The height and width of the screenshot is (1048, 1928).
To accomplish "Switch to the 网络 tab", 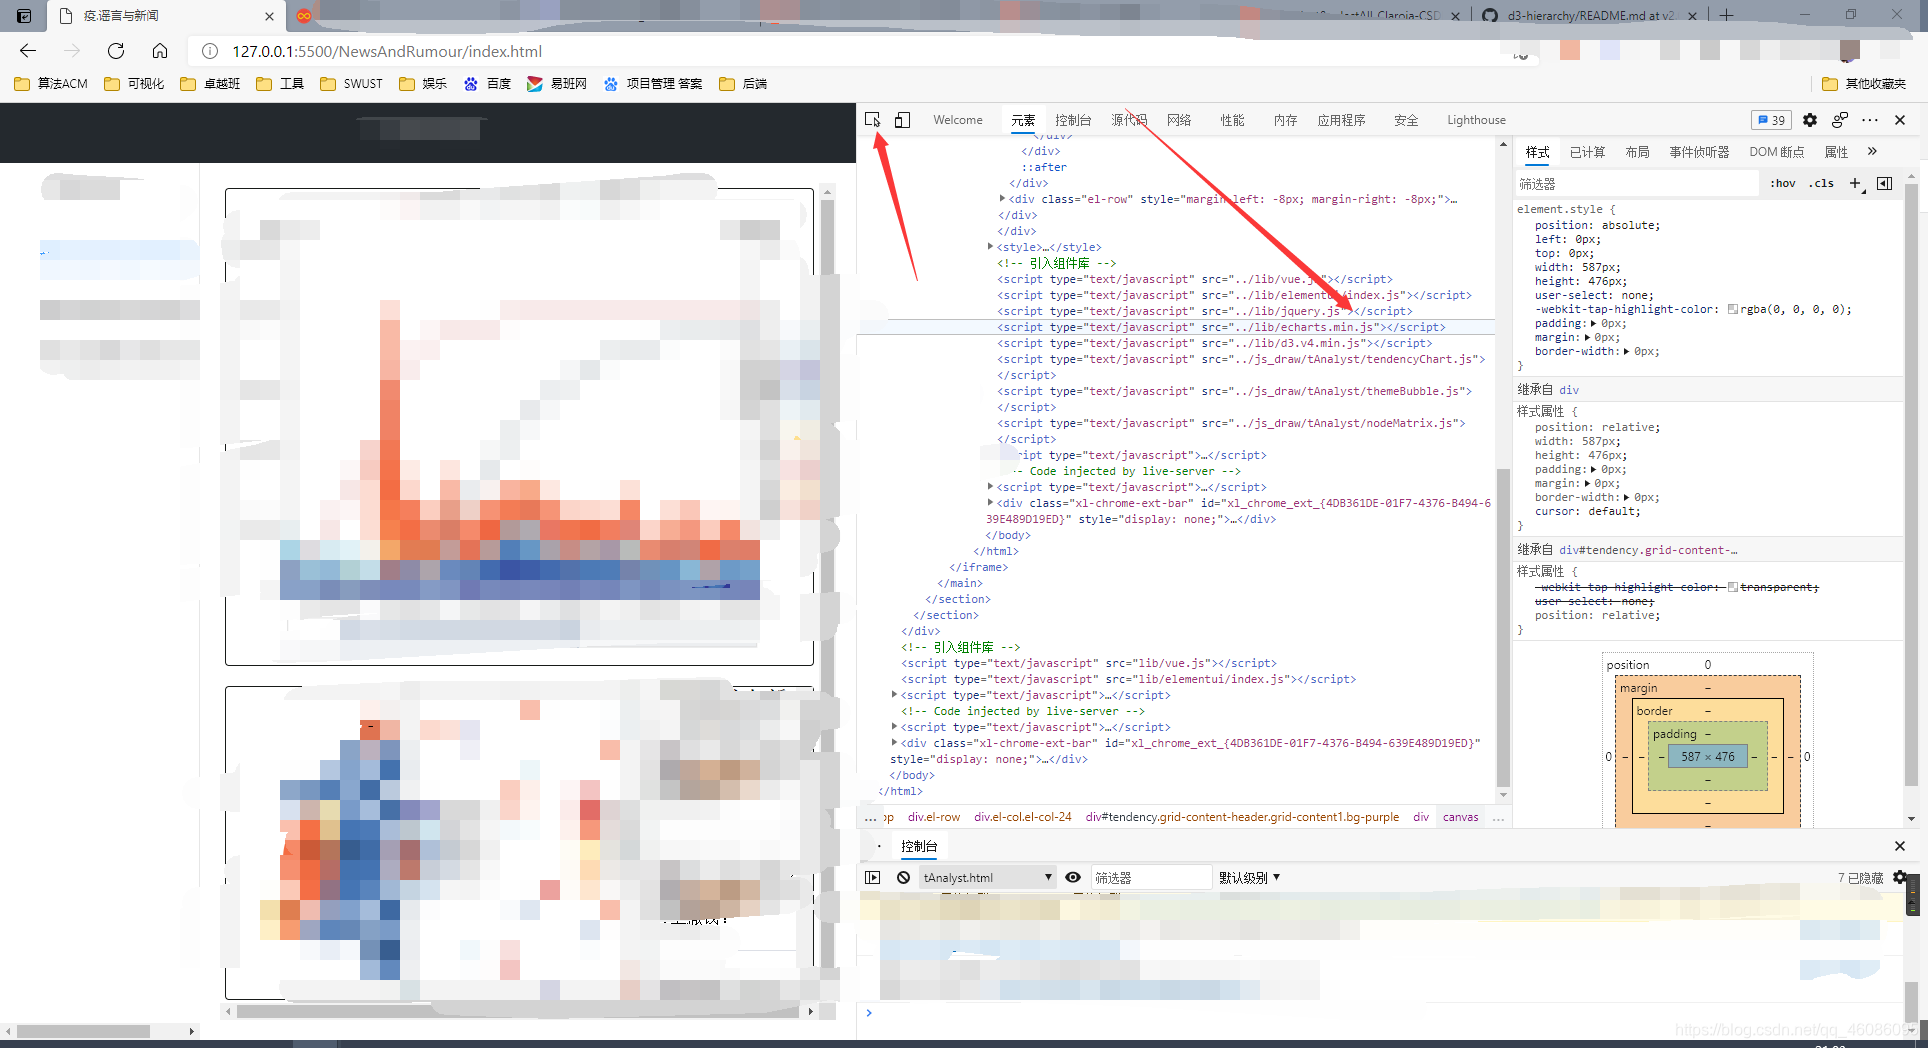I will click(1179, 120).
